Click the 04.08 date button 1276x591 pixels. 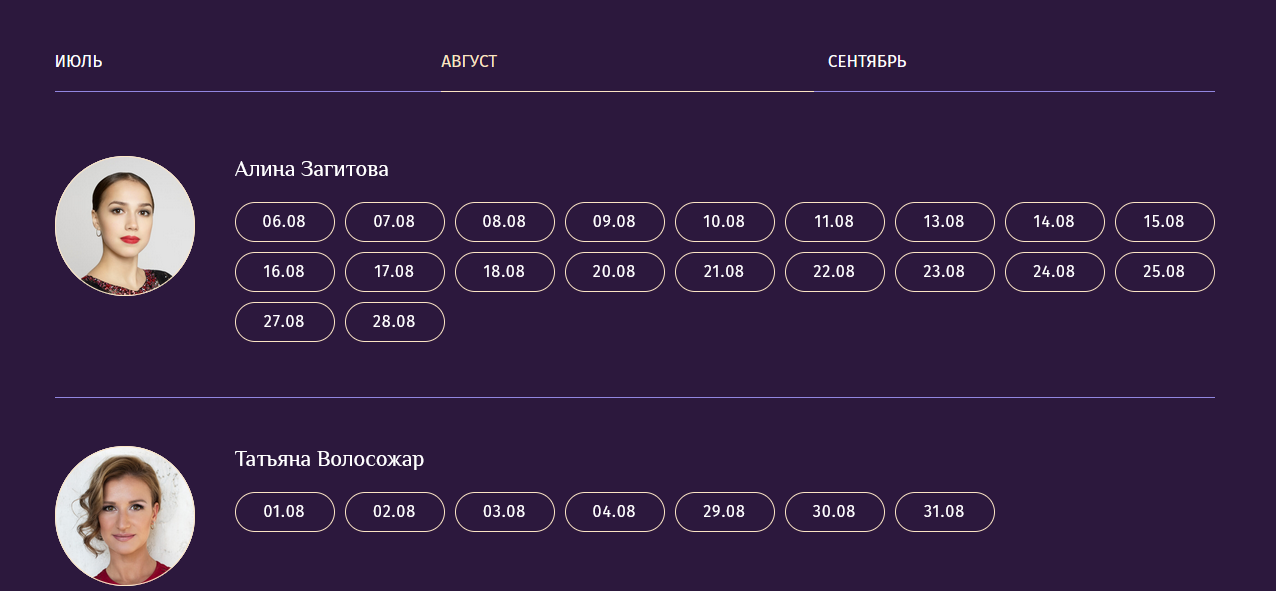[615, 512]
